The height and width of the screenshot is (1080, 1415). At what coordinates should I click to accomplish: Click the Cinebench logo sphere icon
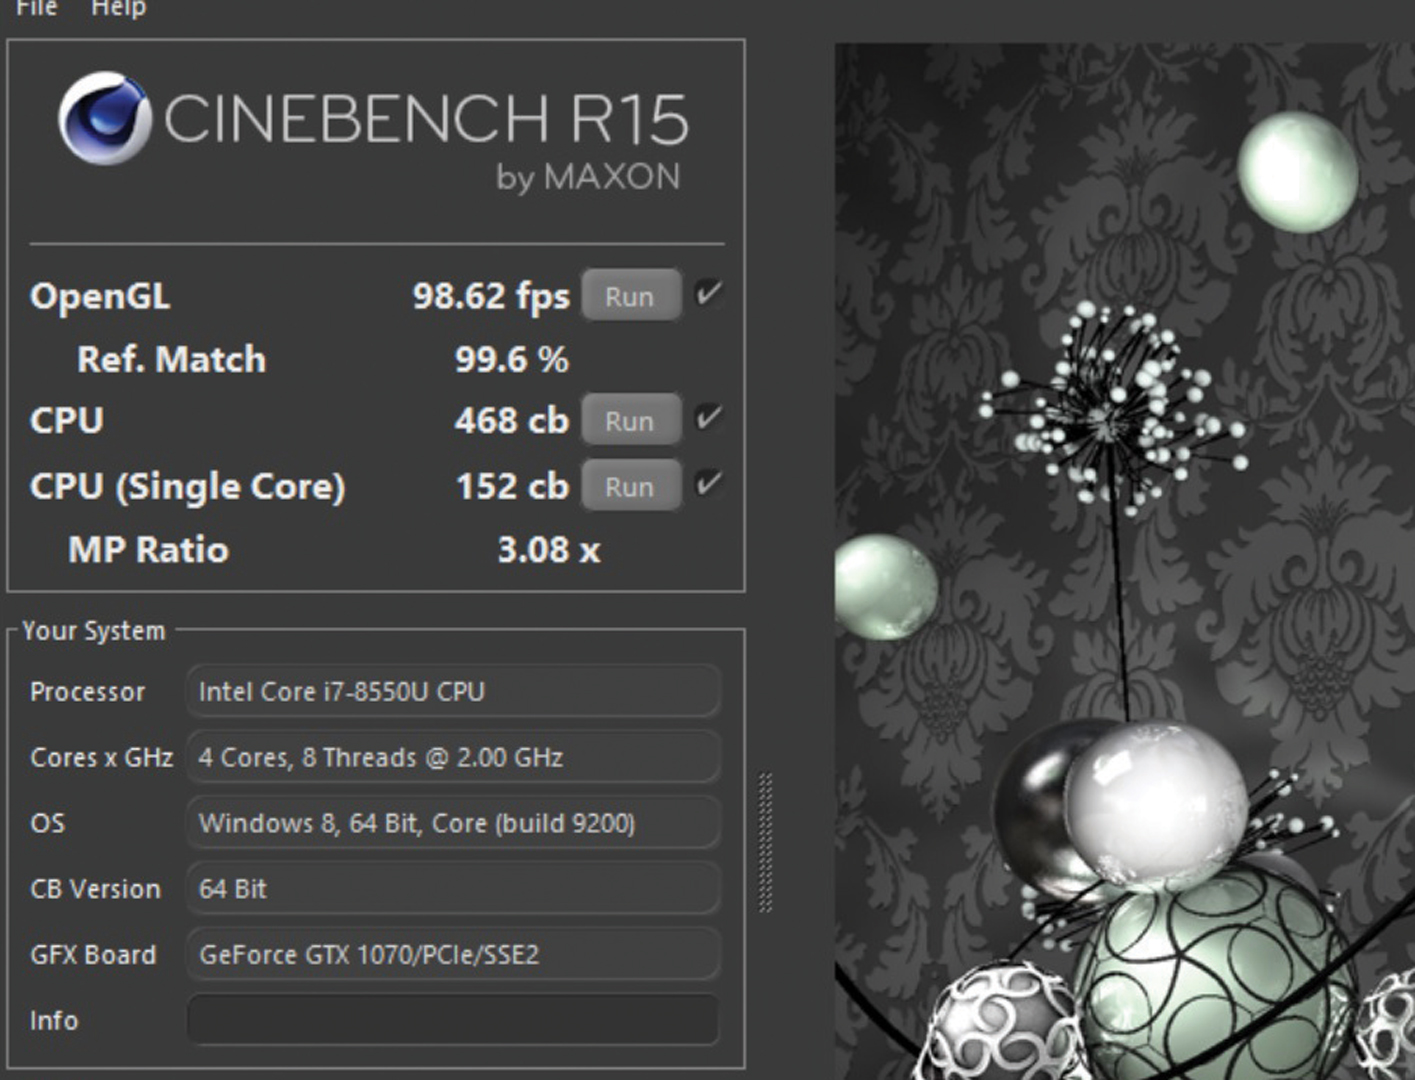(x=104, y=118)
